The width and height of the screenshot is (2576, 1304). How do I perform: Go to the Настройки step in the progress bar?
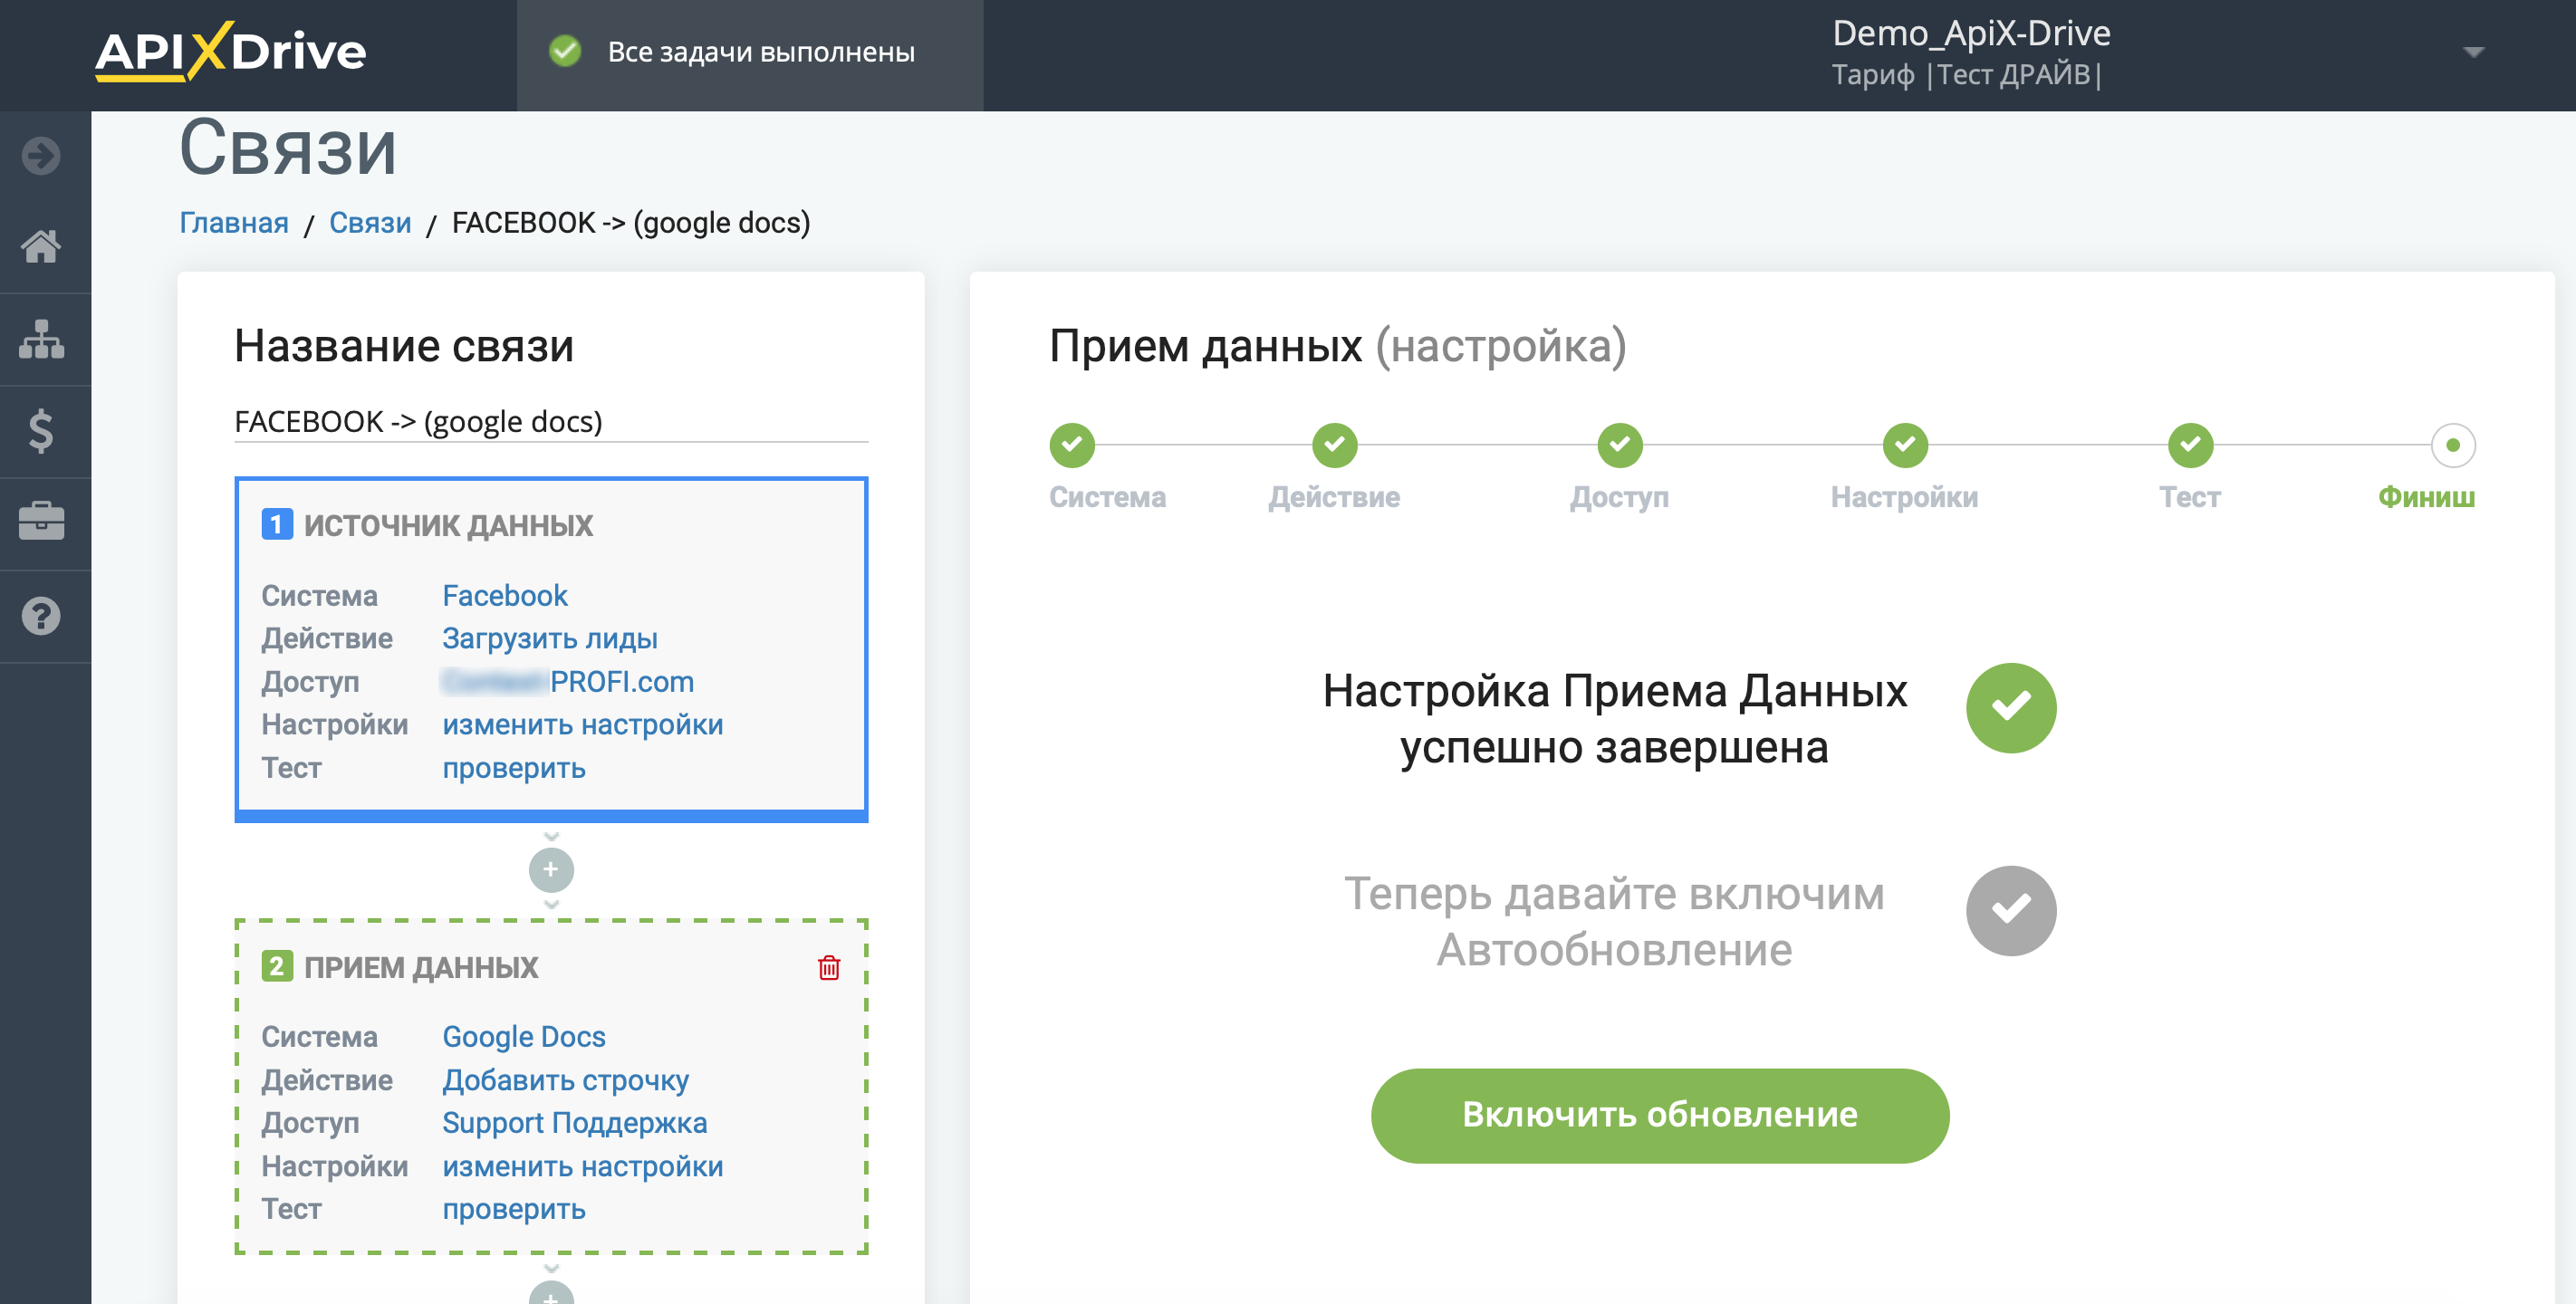[1904, 445]
